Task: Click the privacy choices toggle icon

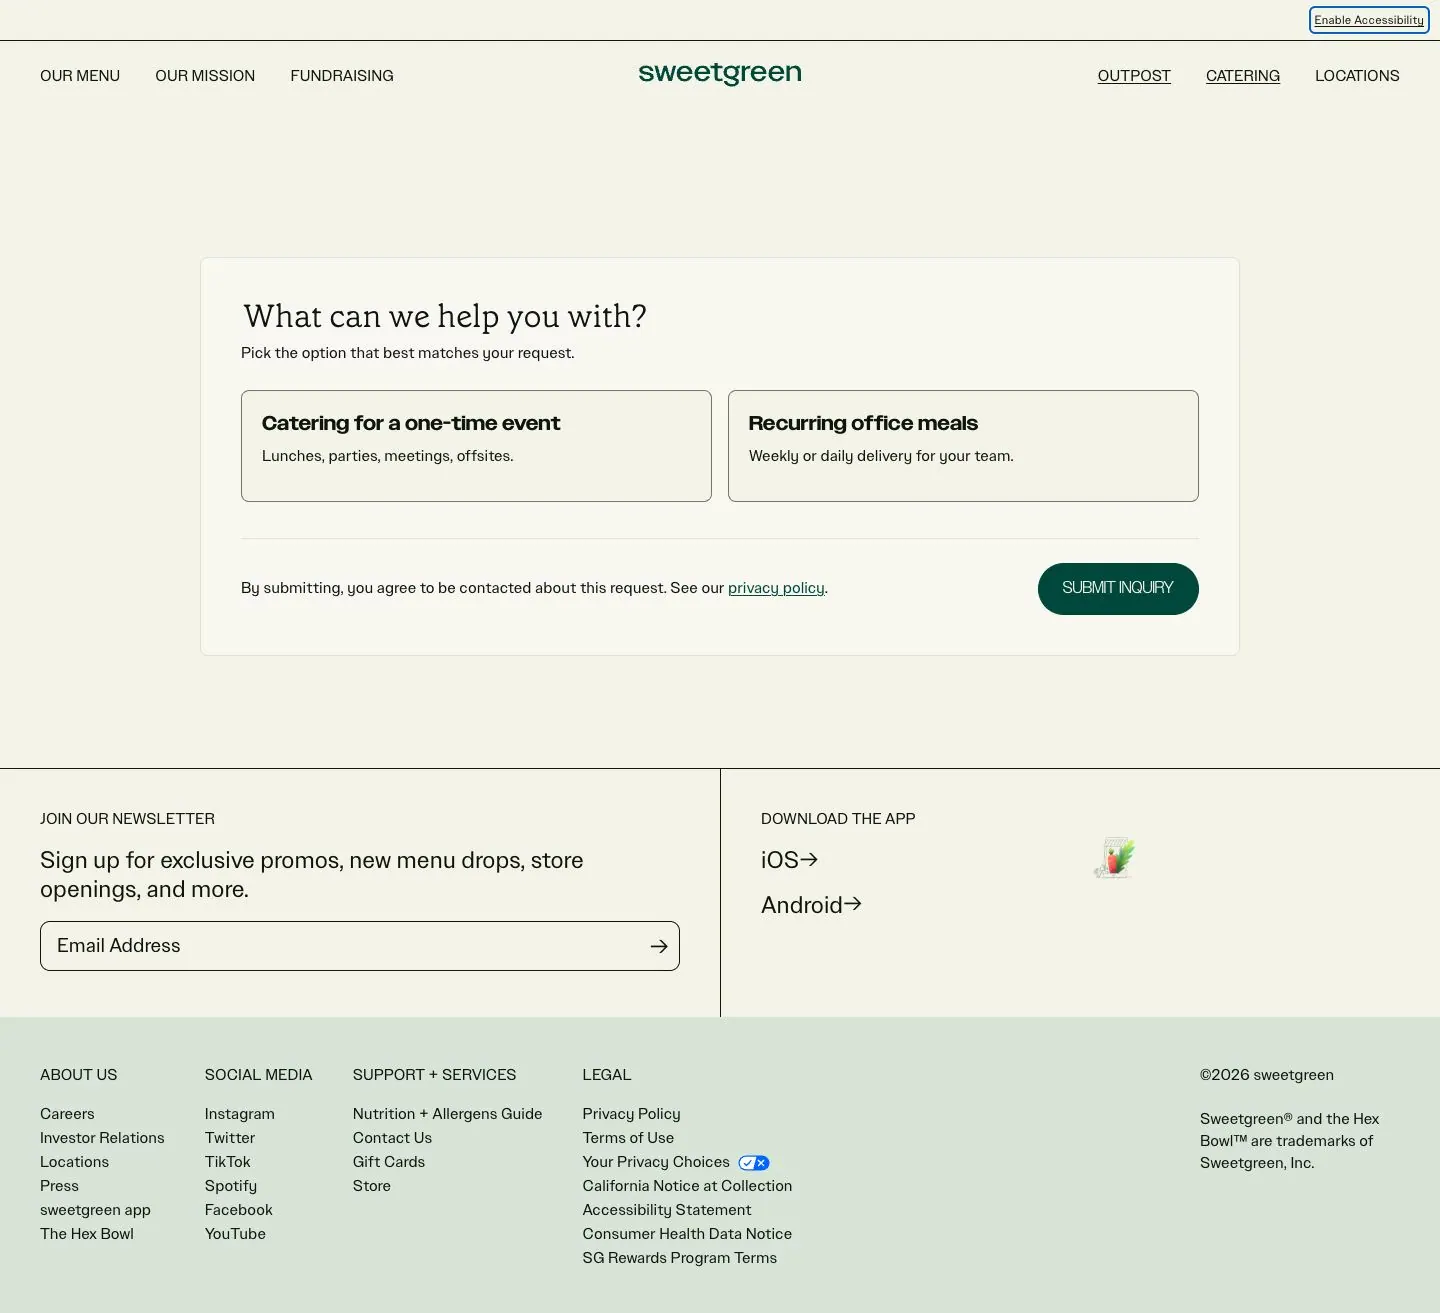Action: [754, 1163]
